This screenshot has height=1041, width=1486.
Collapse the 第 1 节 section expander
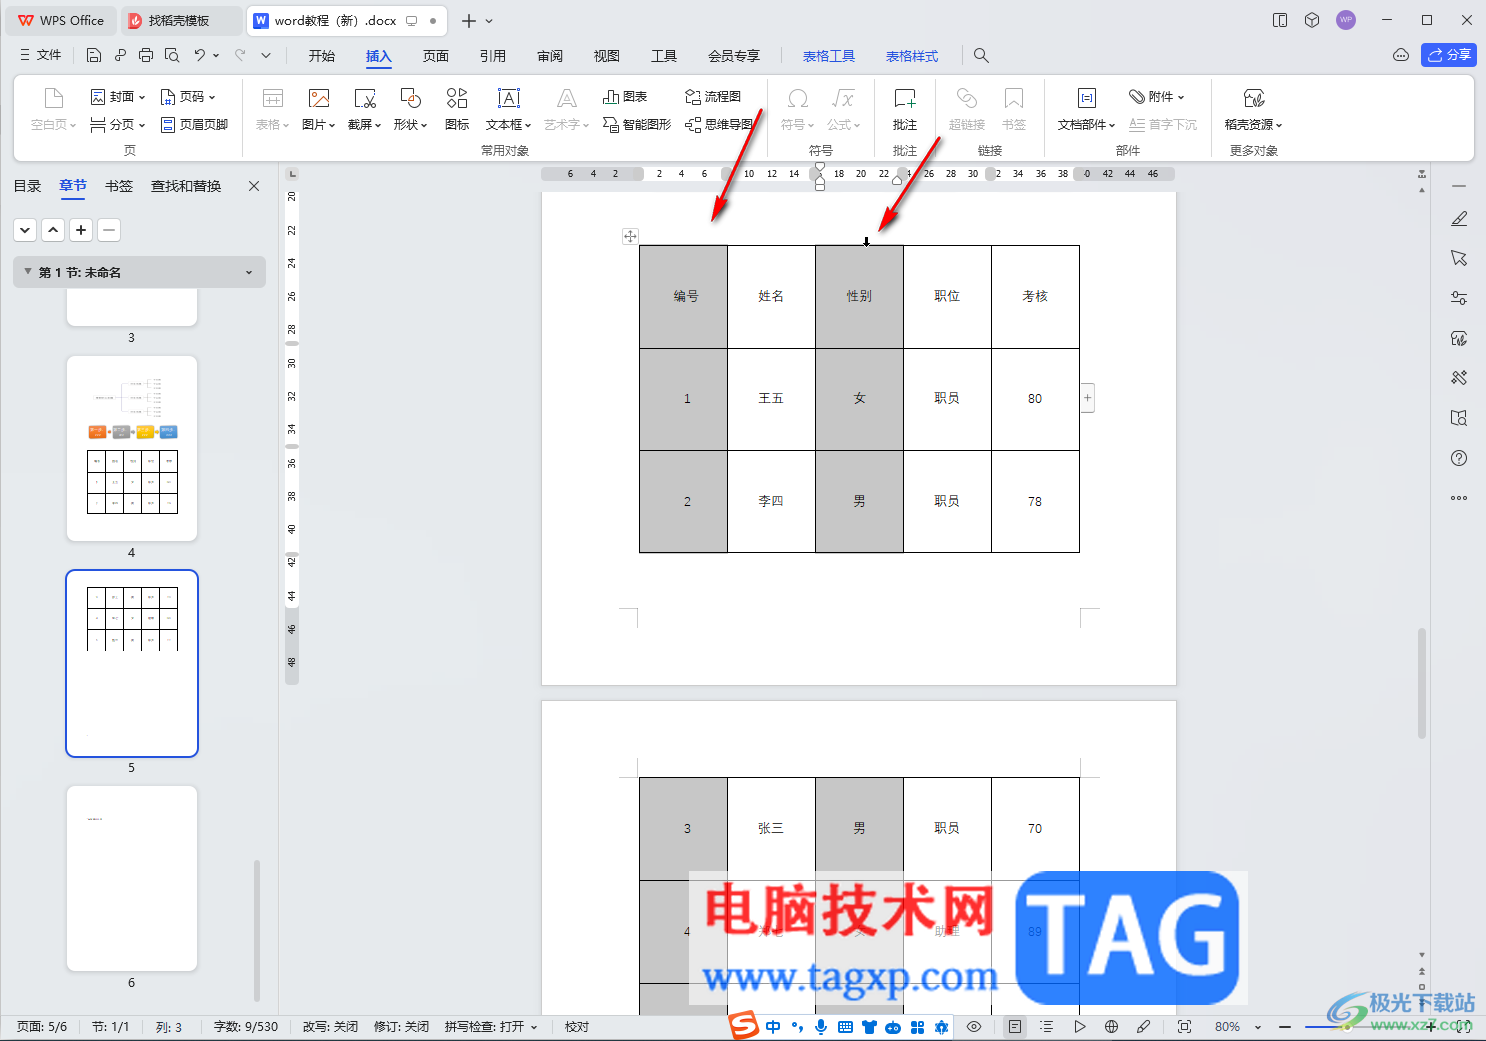point(28,272)
